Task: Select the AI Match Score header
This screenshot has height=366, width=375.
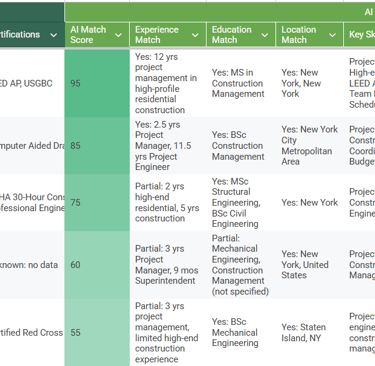Action: 97,35
